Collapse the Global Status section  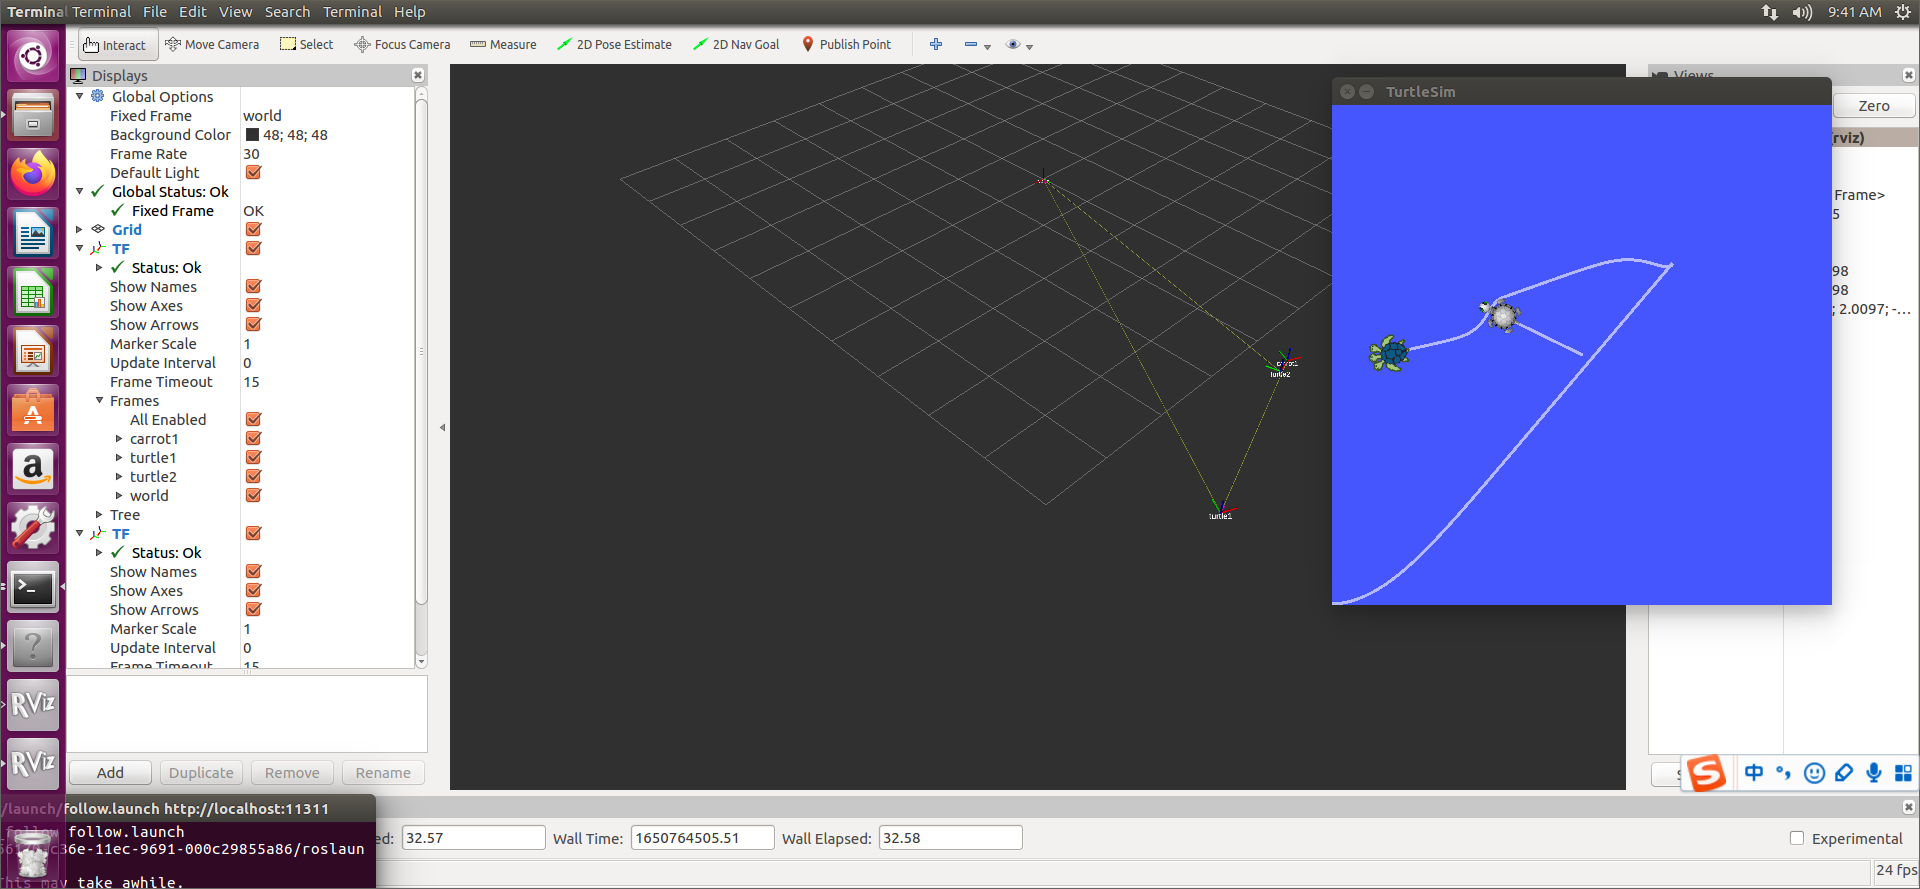(x=80, y=192)
